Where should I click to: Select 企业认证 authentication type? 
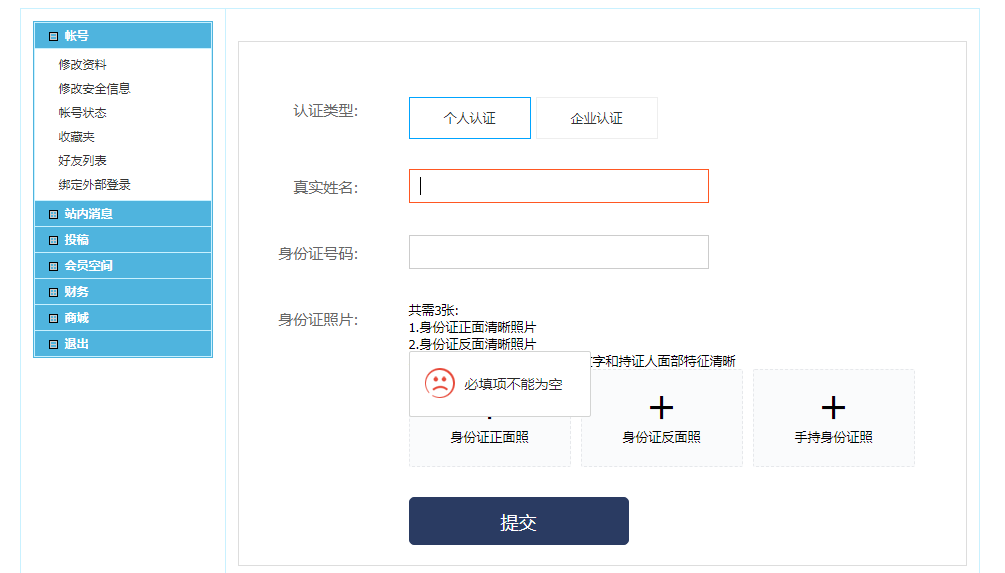click(596, 118)
